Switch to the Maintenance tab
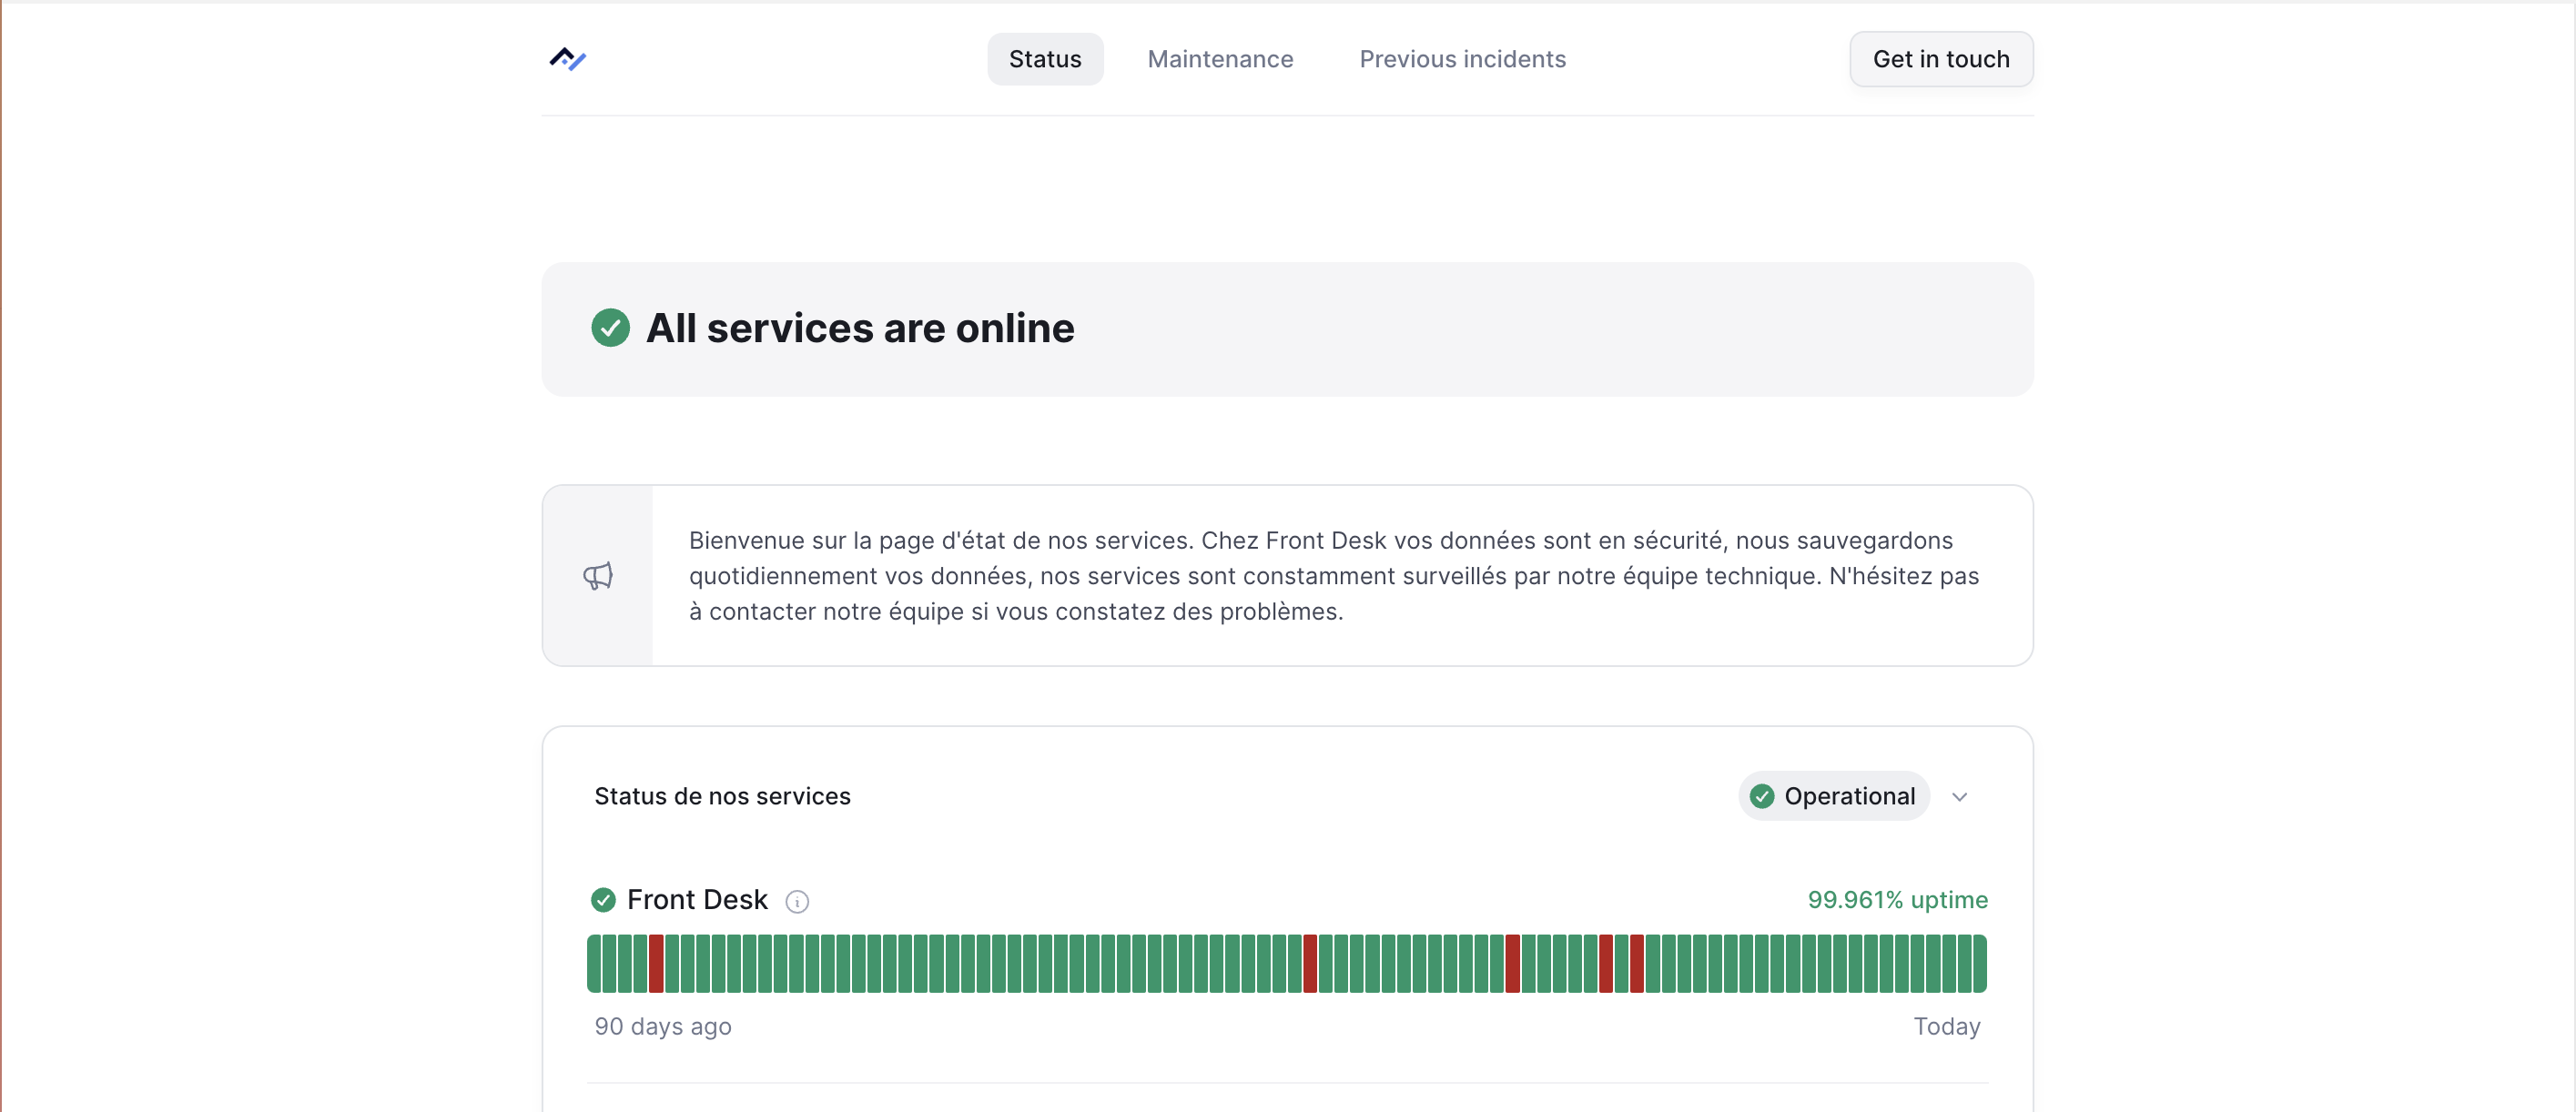This screenshot has height=1112, width=2576. pyautogui.click(x=1220, y=59)
